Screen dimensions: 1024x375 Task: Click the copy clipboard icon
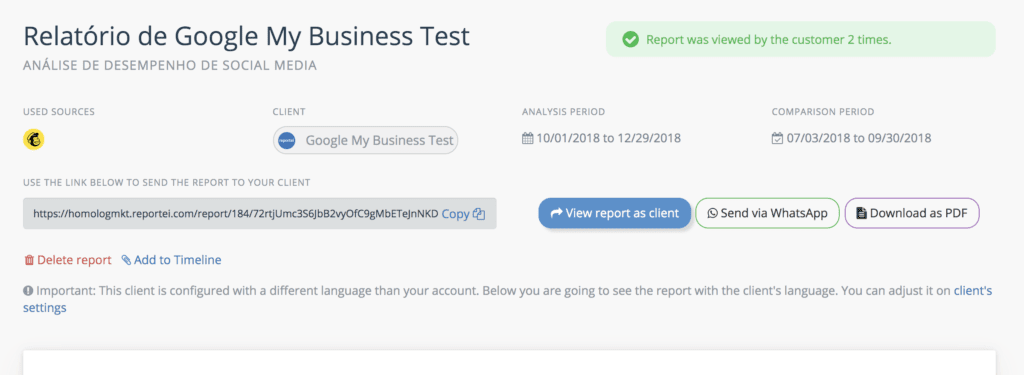click(479, 214)
